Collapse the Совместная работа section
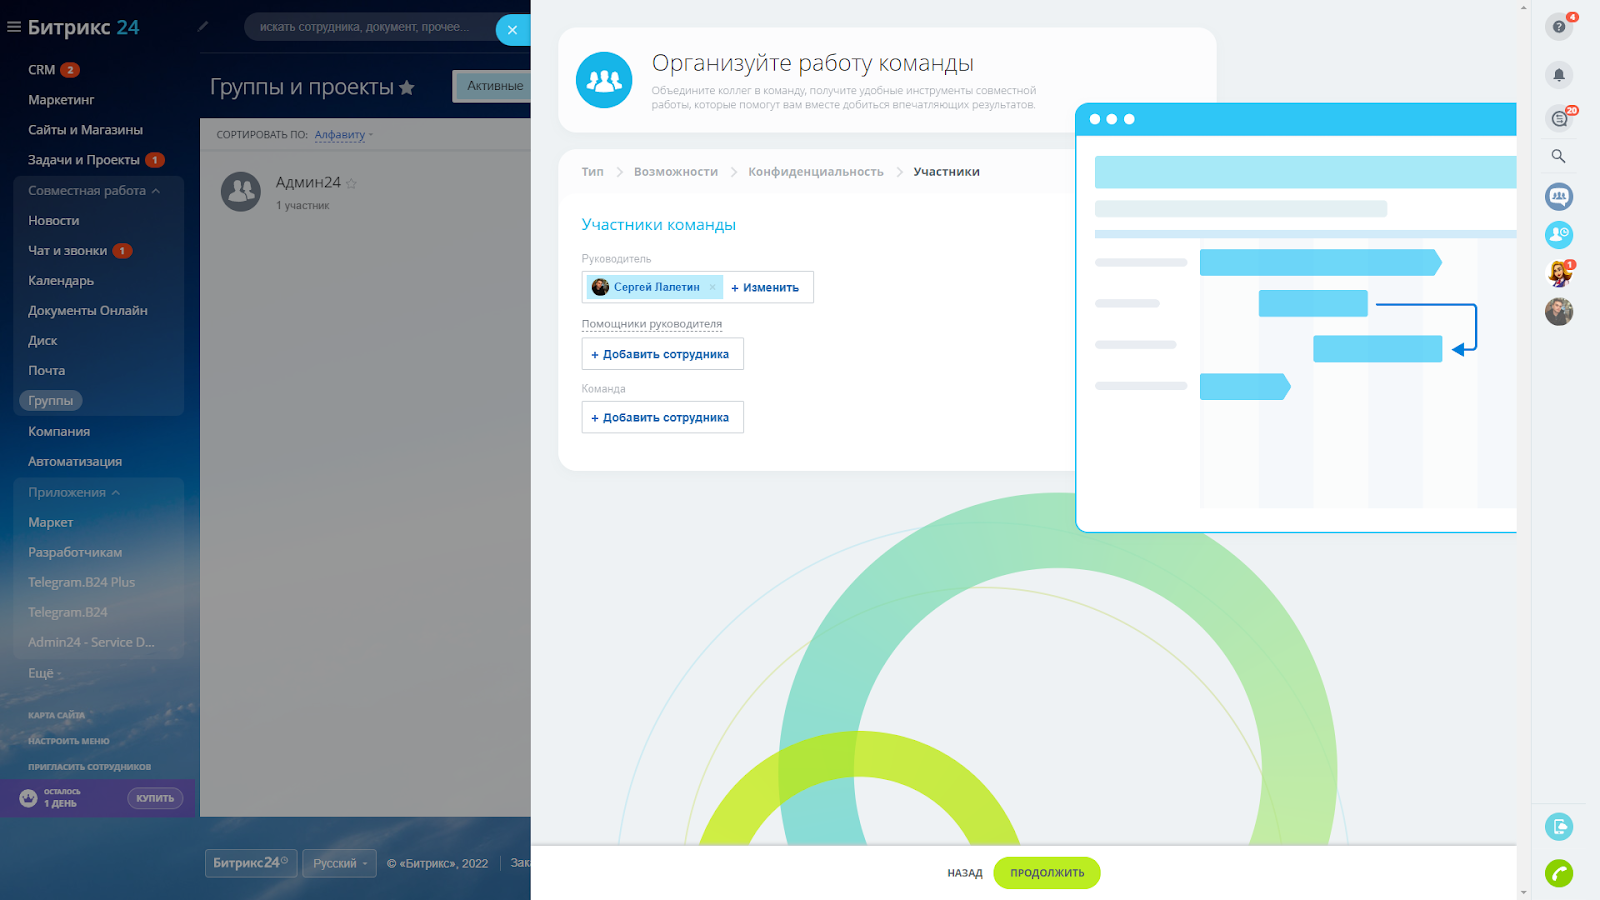This screenshot has height=900, width=1600. point(94,191)
